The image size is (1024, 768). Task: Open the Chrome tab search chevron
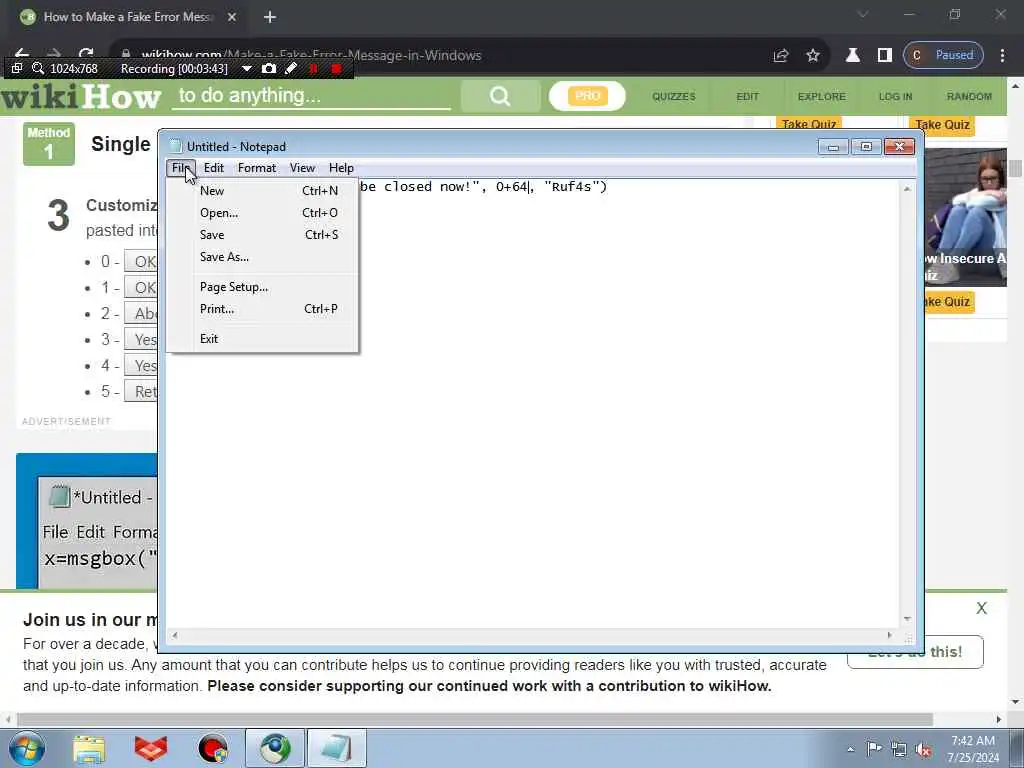point(863,14)
